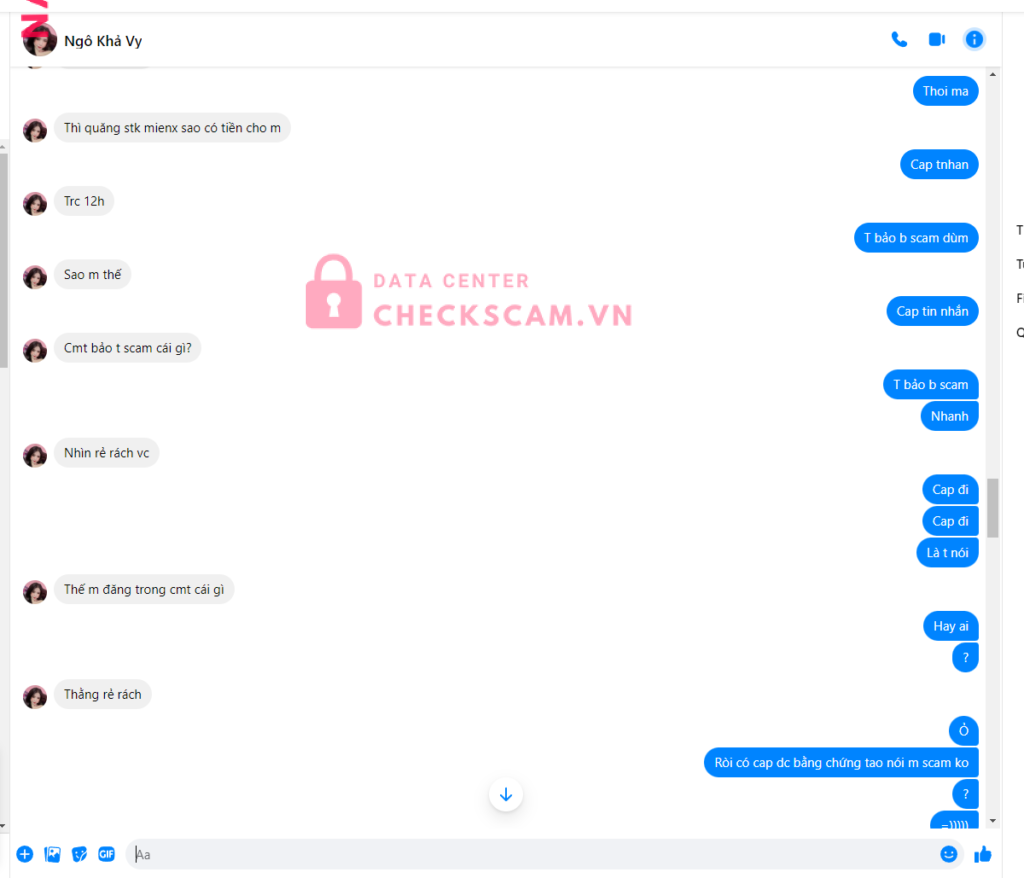Click sender avatar beside 'Thằng rẻ rách'
1024x878 pixels.
pyautogui.click(x=35, y=696)
